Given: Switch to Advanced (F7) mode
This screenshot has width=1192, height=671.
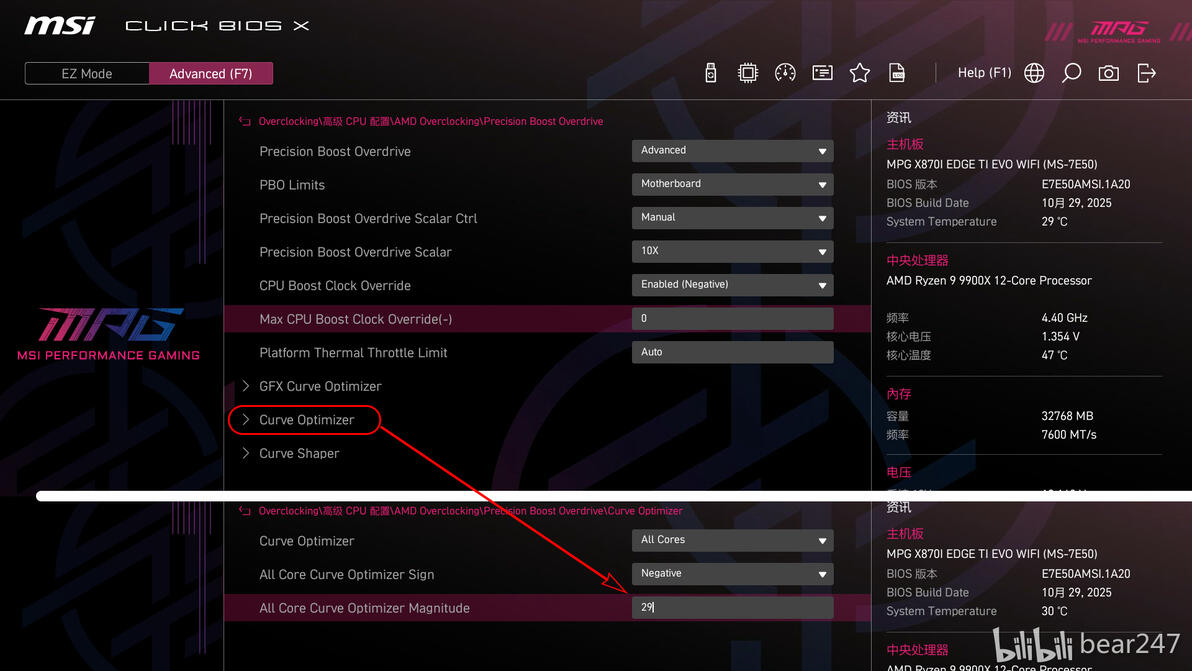Looking at the screenshot, I should pyautogui.click(x=211, y=74).
